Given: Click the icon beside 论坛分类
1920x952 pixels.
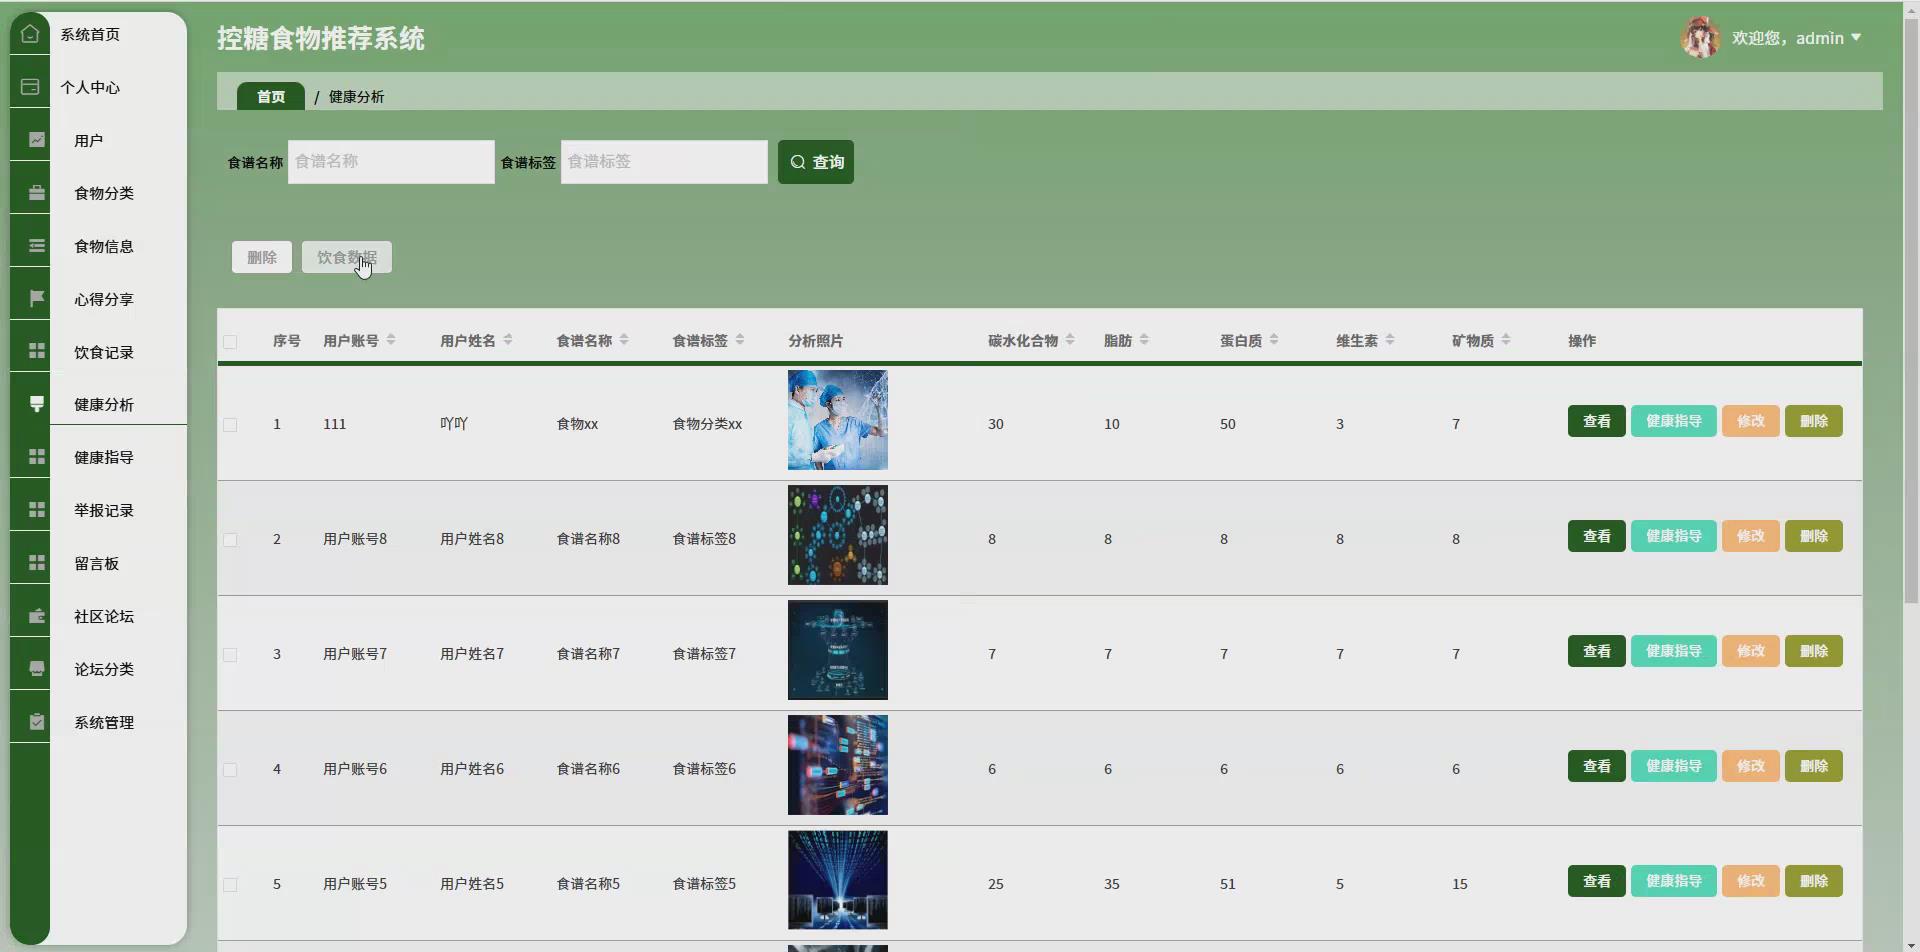Looking at the screenshot, I should (x=37, y=669).
